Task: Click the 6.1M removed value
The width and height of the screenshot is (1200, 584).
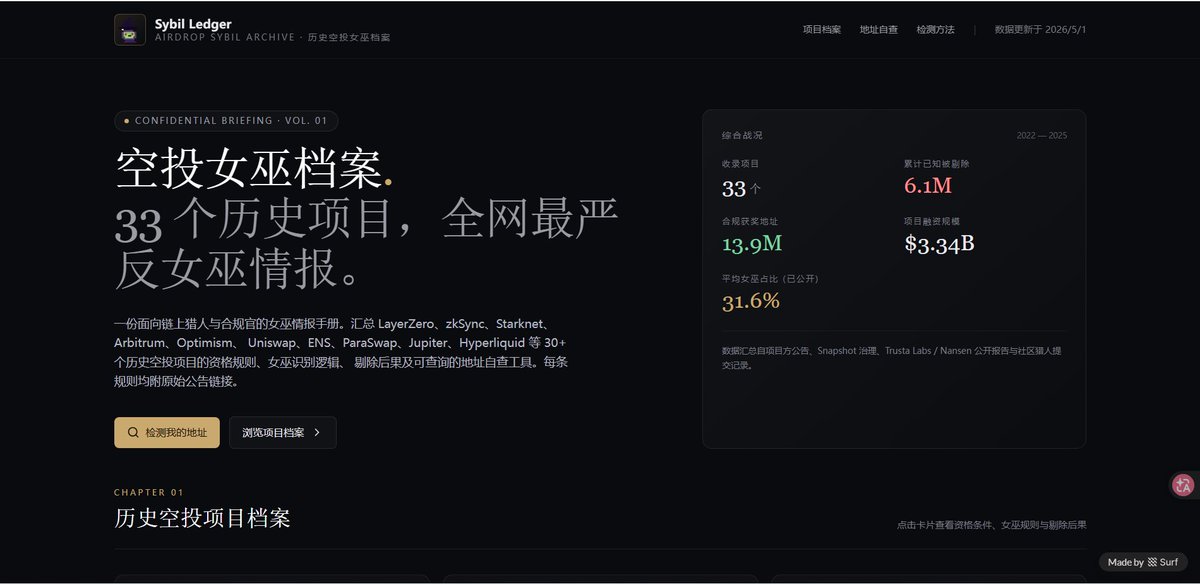Action: pos(928,186)
